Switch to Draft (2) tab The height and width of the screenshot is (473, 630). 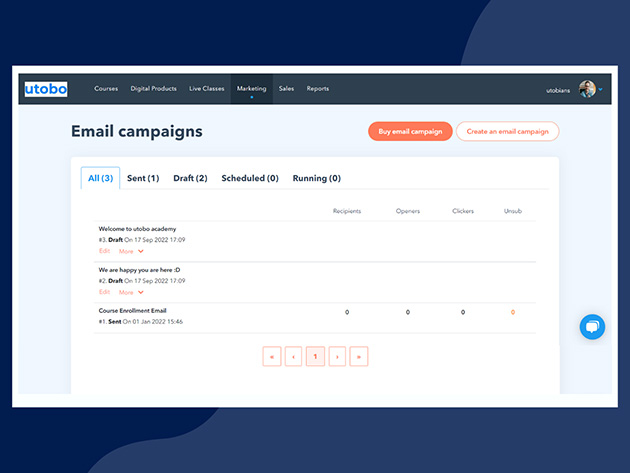[190, 178]
